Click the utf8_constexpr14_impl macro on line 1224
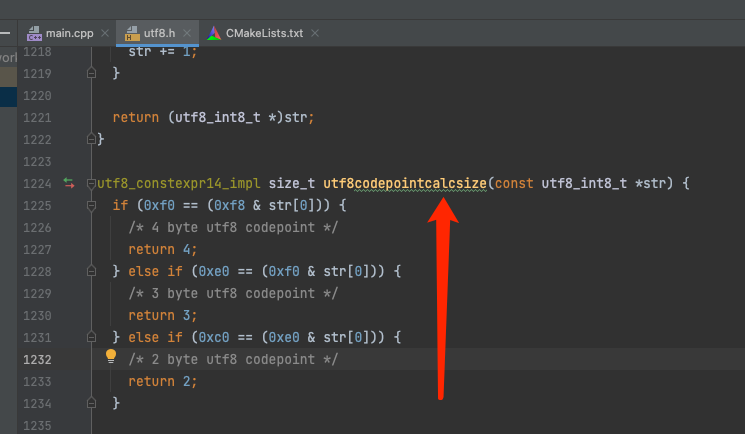Screen dimensions: 745x434 178,183
